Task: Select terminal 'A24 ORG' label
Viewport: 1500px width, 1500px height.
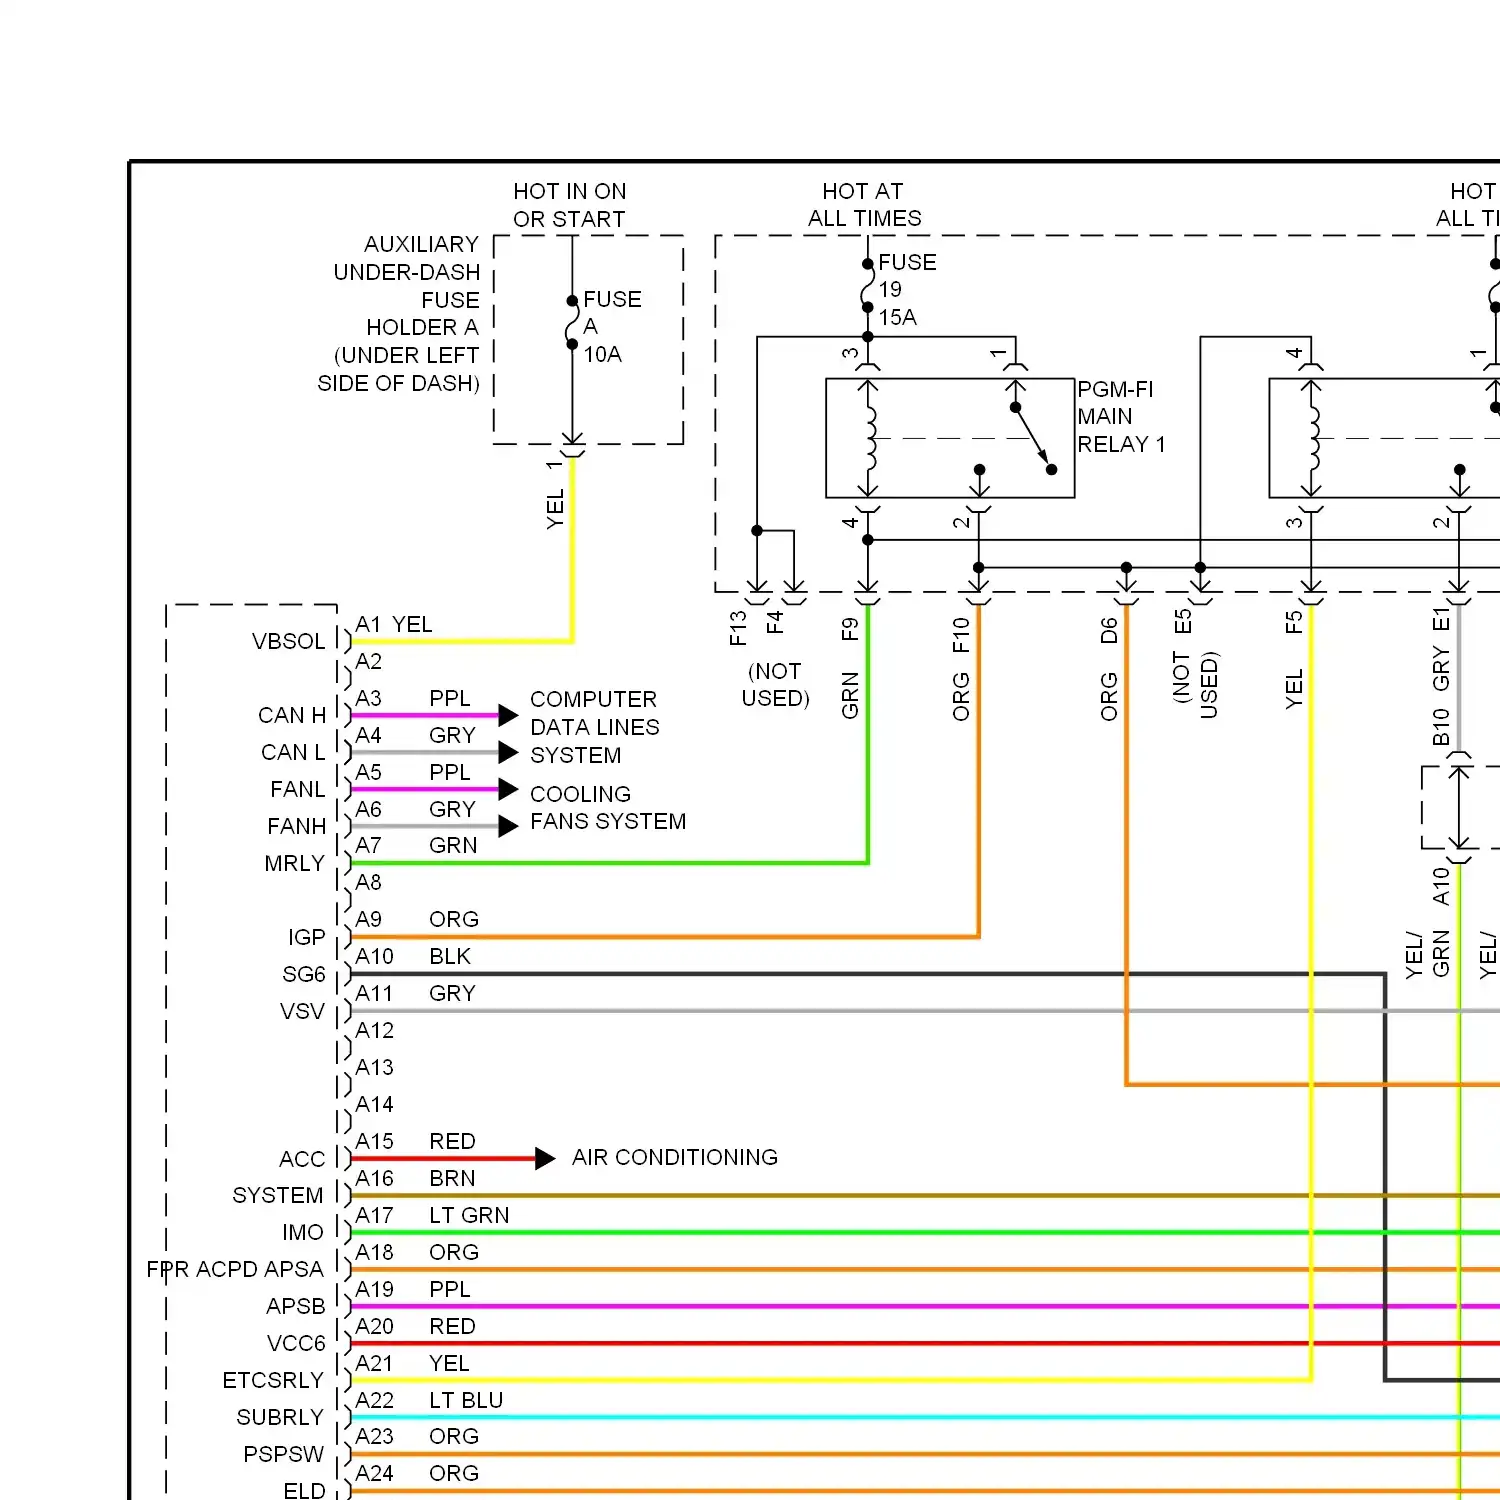Action: point(417,1474)
